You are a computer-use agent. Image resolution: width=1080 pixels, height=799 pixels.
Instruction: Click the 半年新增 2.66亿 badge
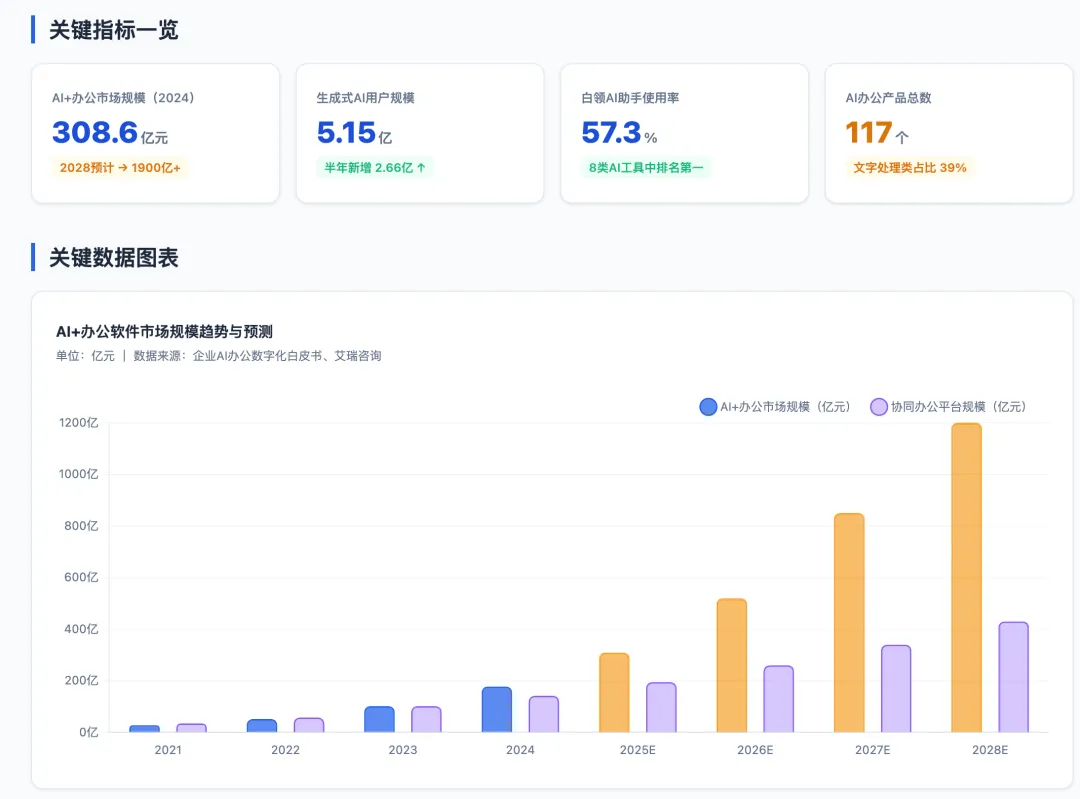(375, 167)
